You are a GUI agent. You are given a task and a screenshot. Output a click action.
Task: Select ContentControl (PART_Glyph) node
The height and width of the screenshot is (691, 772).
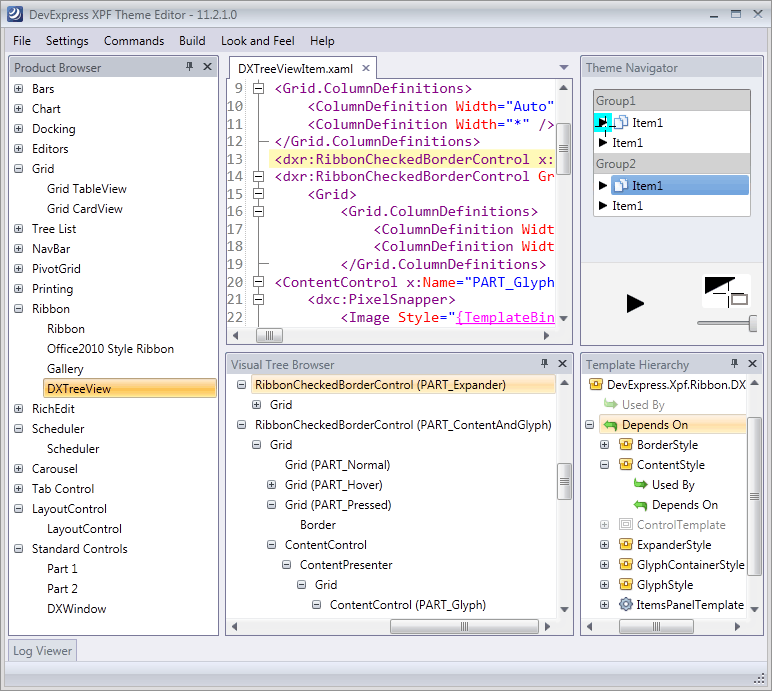(x=408, y=605)
